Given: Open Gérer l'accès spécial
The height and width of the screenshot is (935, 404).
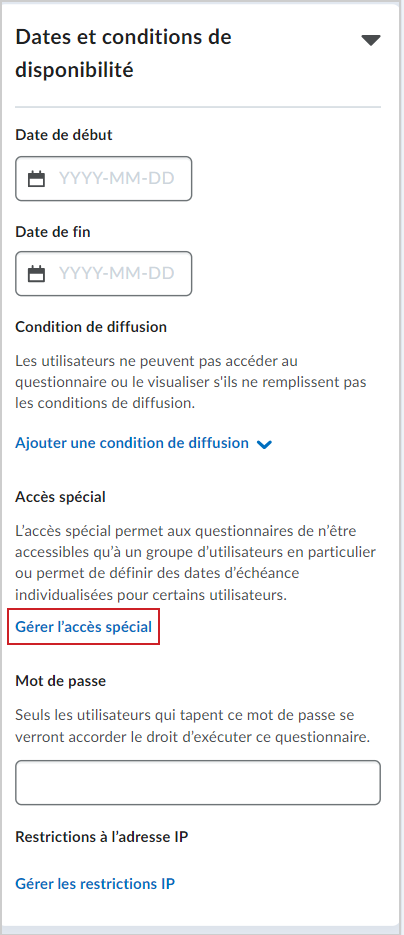Looking at the screenshot, I should [x=83, y=627].
